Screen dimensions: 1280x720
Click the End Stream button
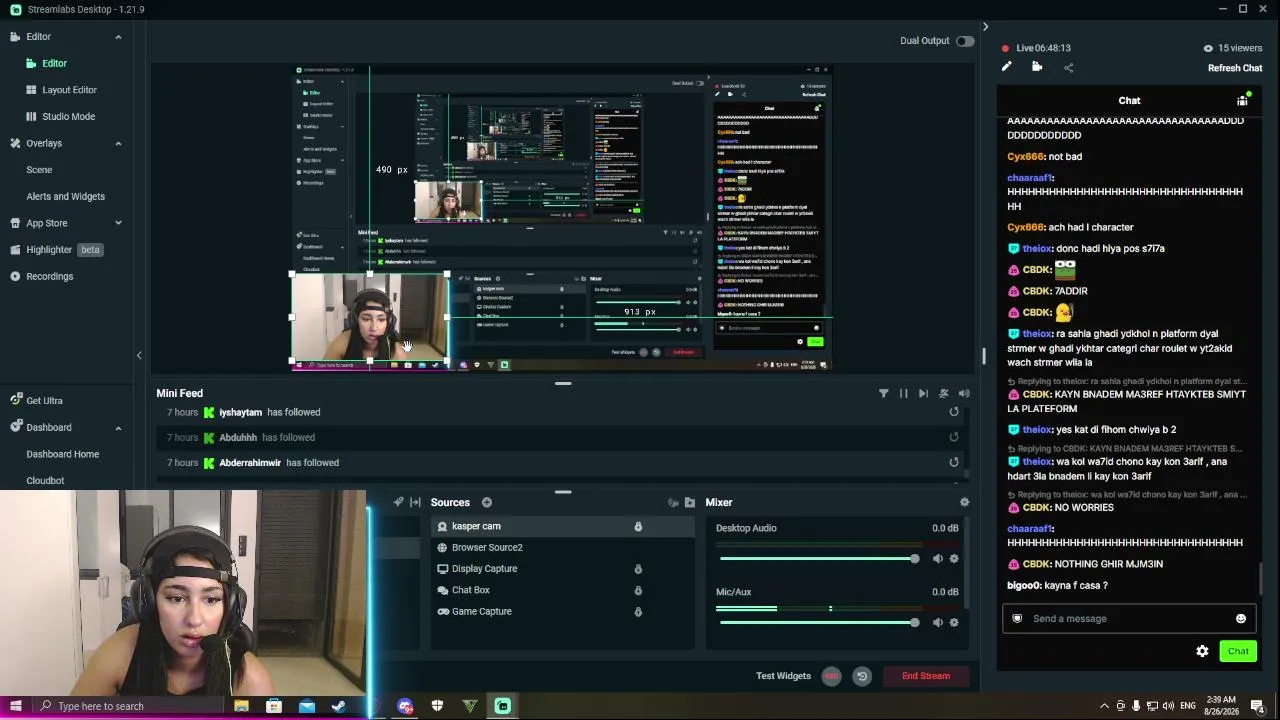pyautogui.click(x=926, y=676)
